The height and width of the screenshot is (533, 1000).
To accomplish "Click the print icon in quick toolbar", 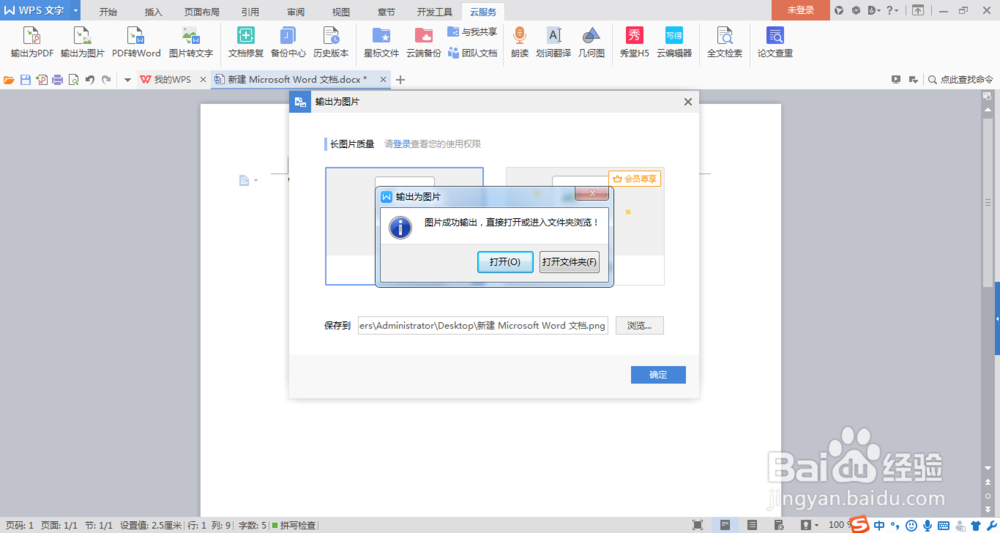I will pyautogui.click(x=58, y=80).
